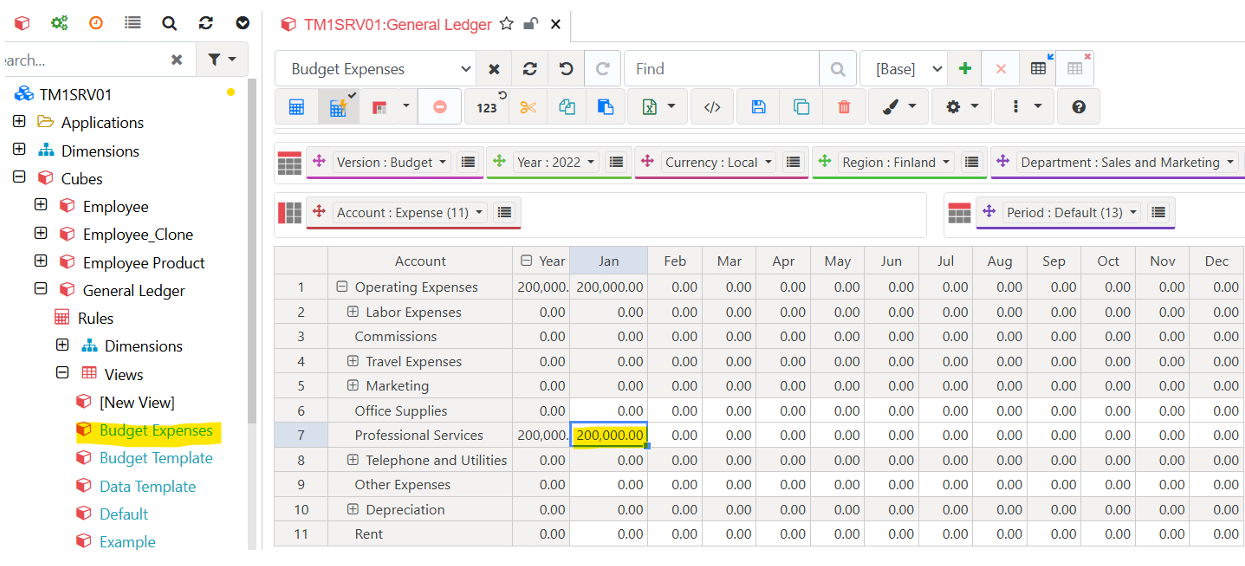Open the Year : 2022 dimension selector

[556, 162]
